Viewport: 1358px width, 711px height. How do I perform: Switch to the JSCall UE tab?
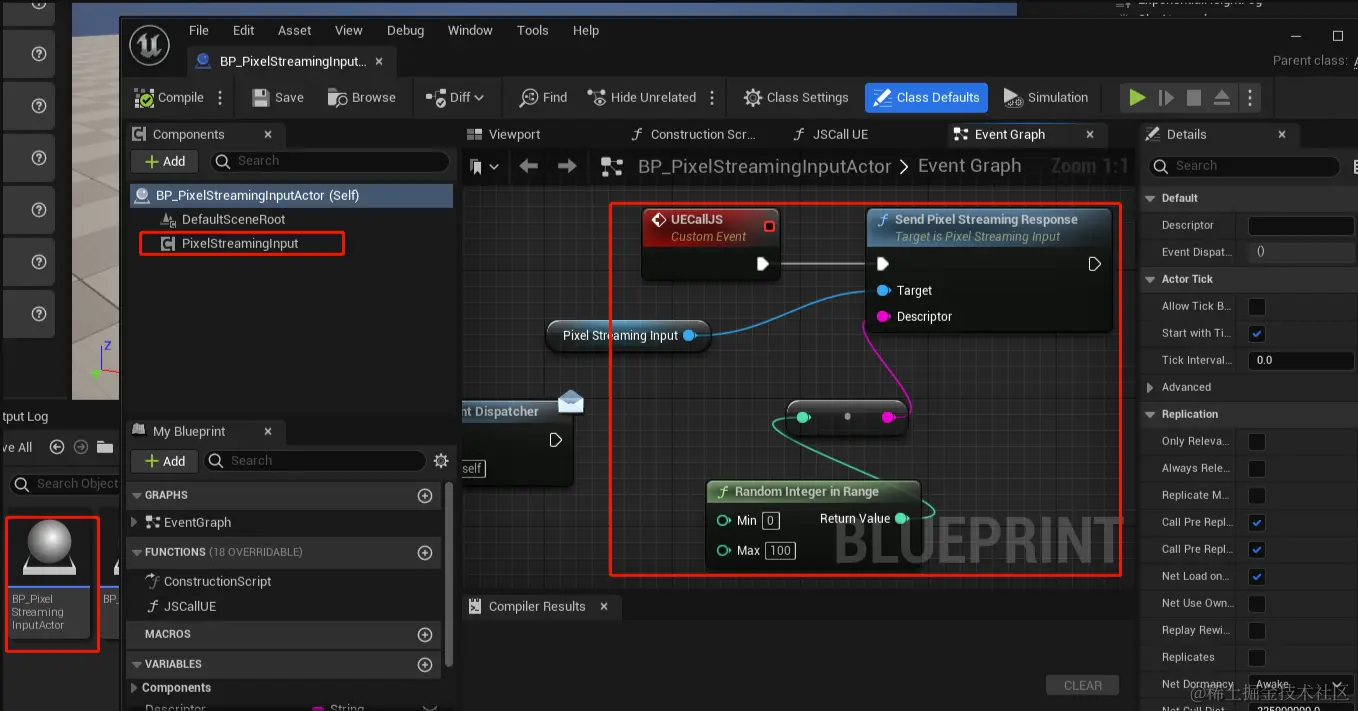click(831, 134)
